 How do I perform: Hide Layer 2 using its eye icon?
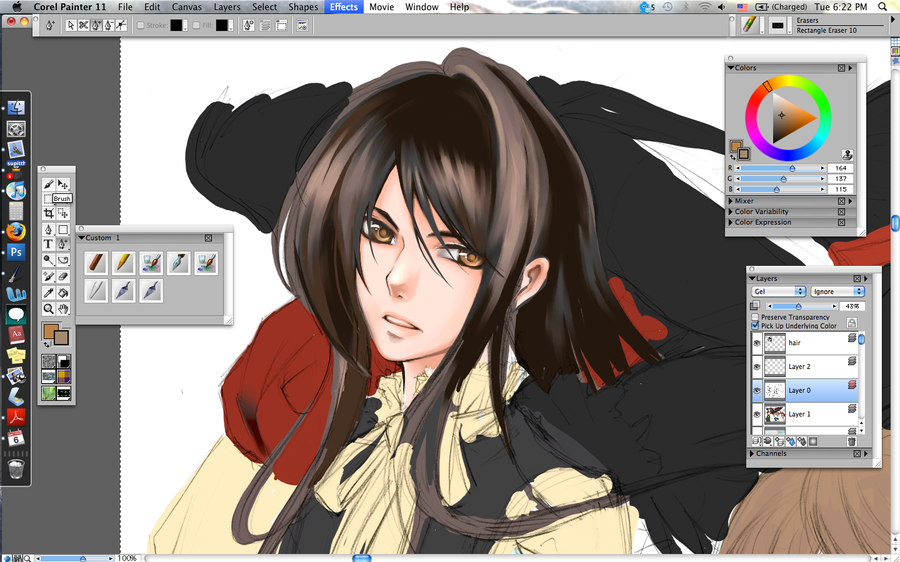tap(757, 366)
